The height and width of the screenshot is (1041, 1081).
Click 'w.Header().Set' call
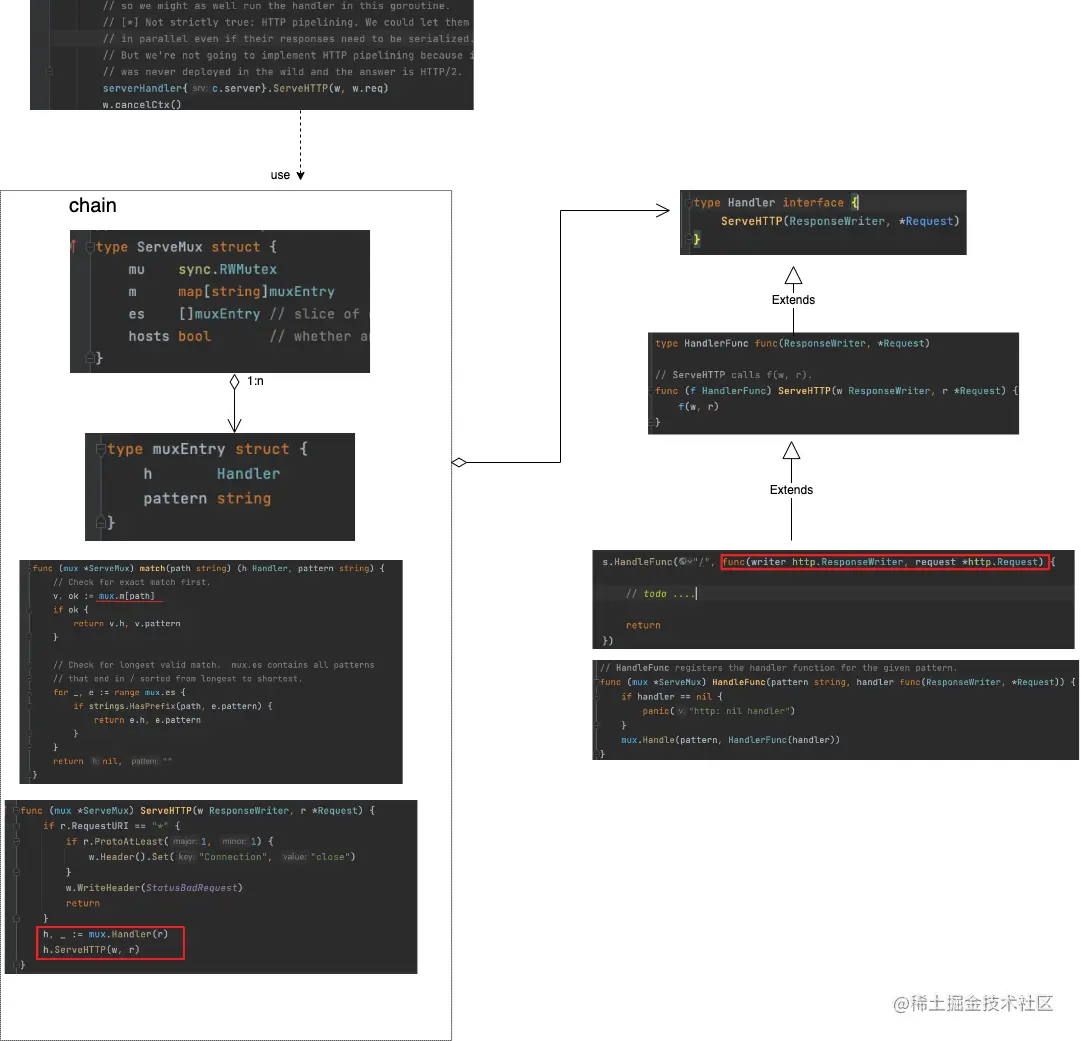pos(129,857)
